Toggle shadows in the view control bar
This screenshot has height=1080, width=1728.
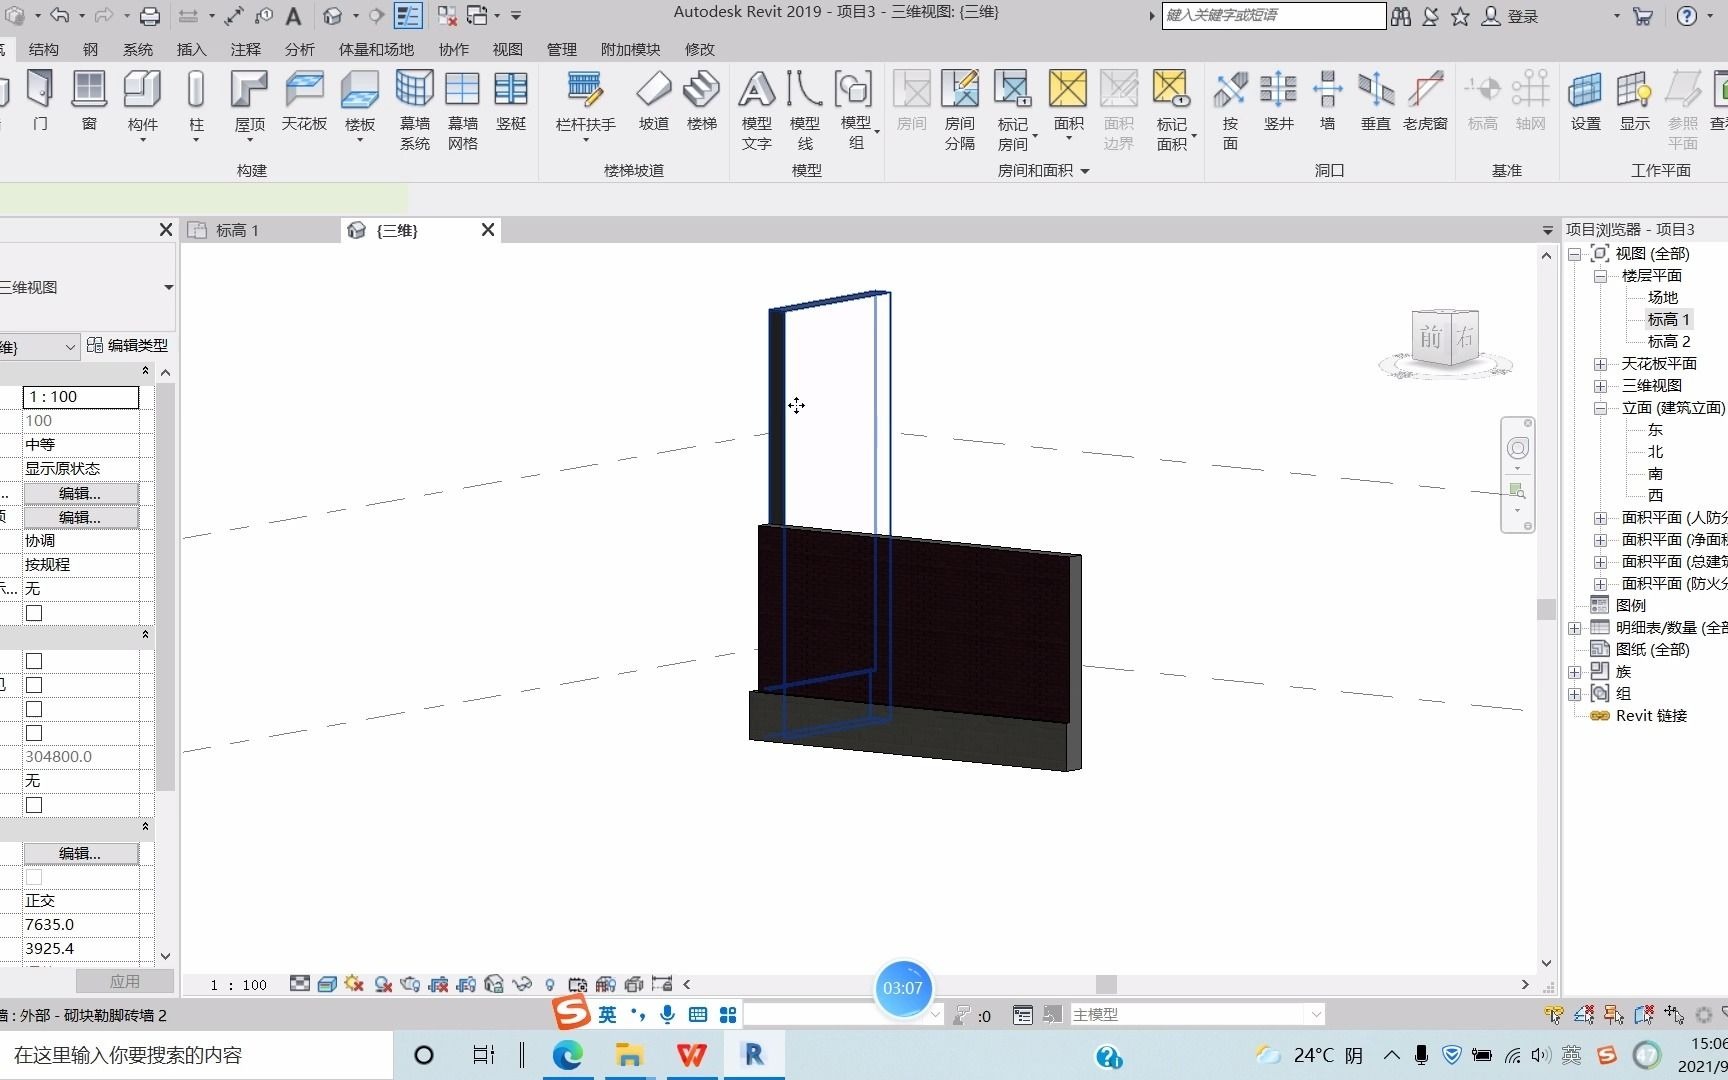pos(383,984)
